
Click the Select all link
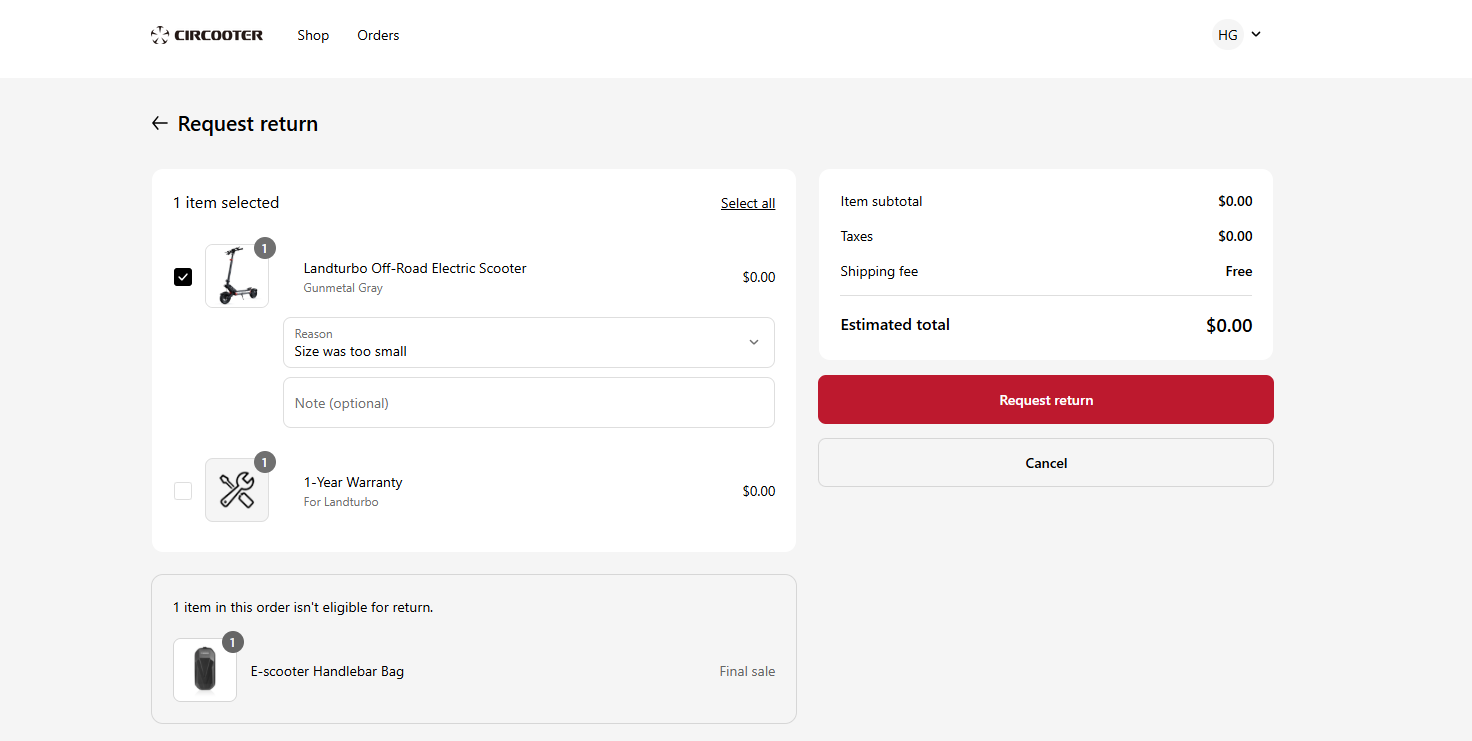click(748, 203)
